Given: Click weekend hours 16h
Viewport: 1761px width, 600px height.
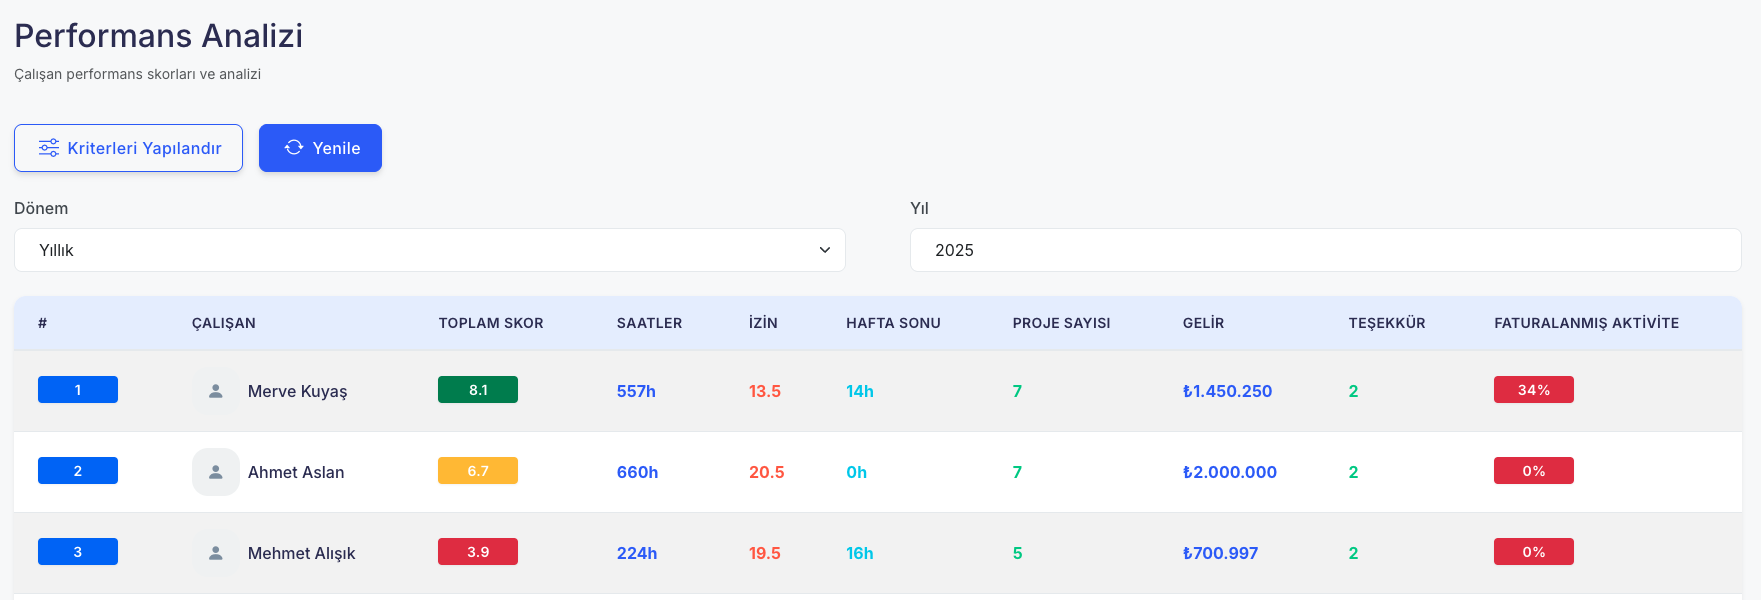Looking at the screenshot, I should tap(860, 553).
